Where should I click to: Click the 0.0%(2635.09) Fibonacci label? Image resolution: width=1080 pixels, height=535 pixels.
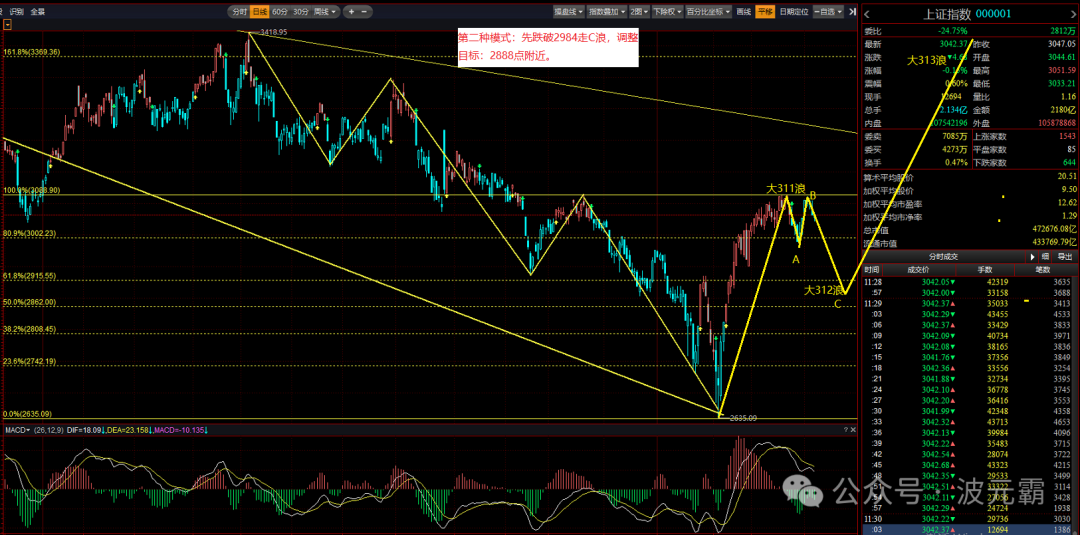tap(28, 414)
